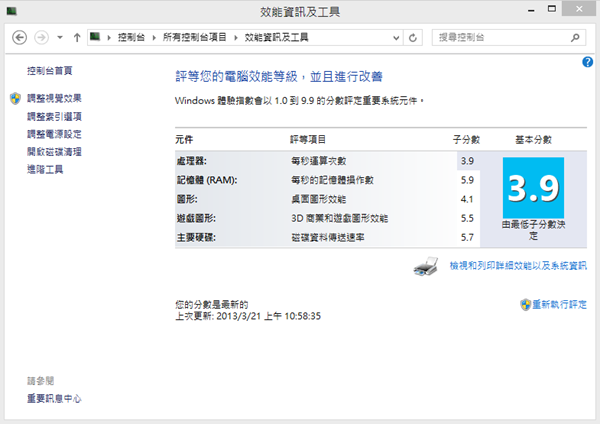Viewport: 600px width, 424px height.
Task: Open help with the blue question mark
Action: coord(588,62)
